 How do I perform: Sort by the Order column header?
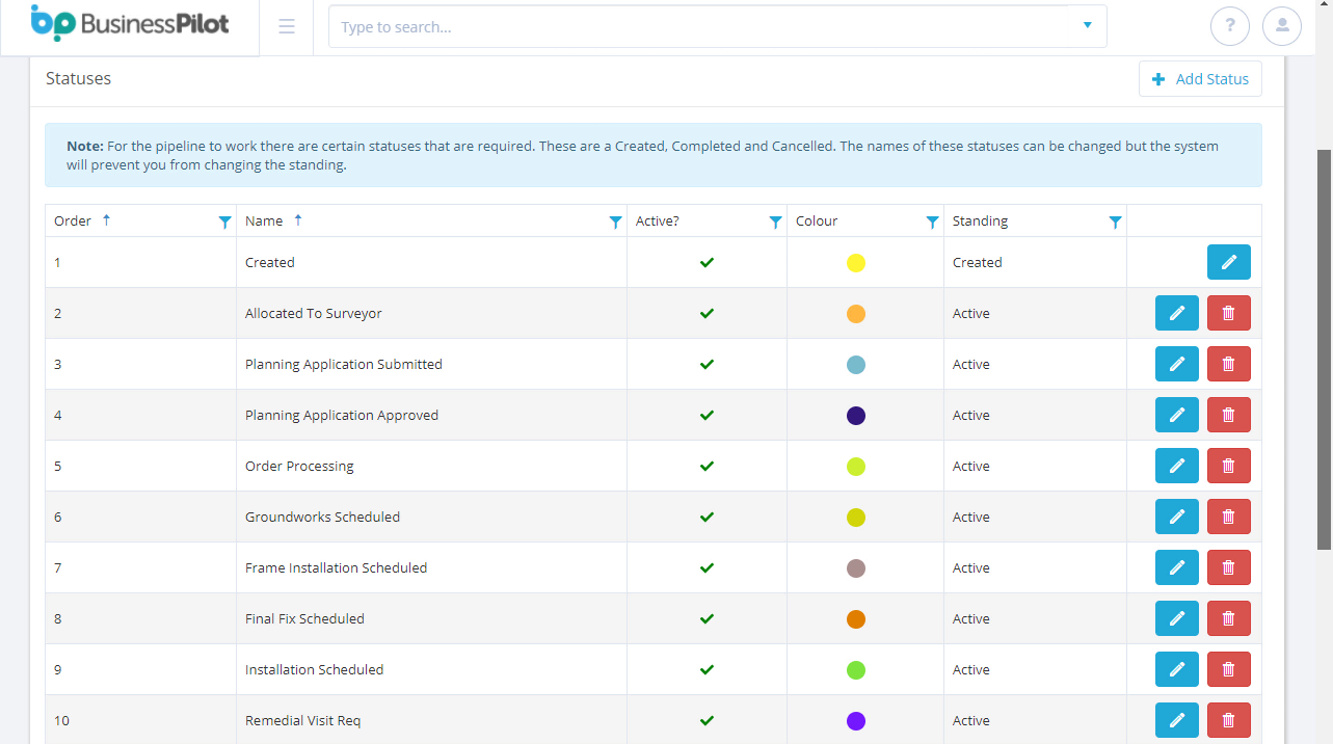[x=73, y=221]
